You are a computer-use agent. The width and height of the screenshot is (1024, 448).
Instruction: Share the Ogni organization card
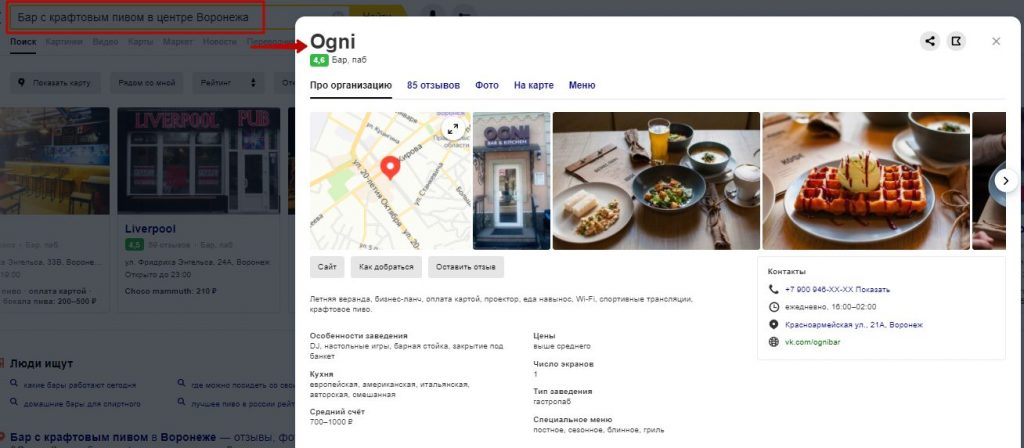pyautogui.click(x=930, y=41)
